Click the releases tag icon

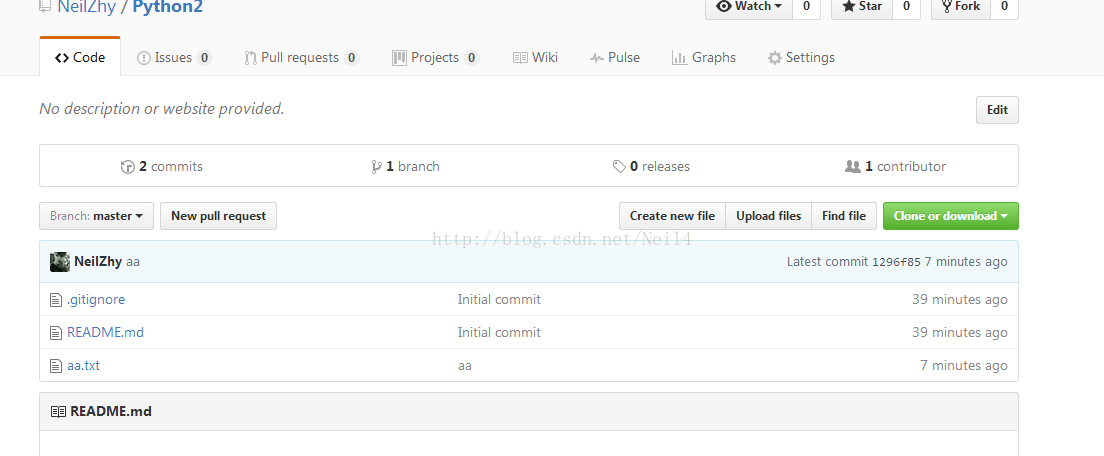619,167
